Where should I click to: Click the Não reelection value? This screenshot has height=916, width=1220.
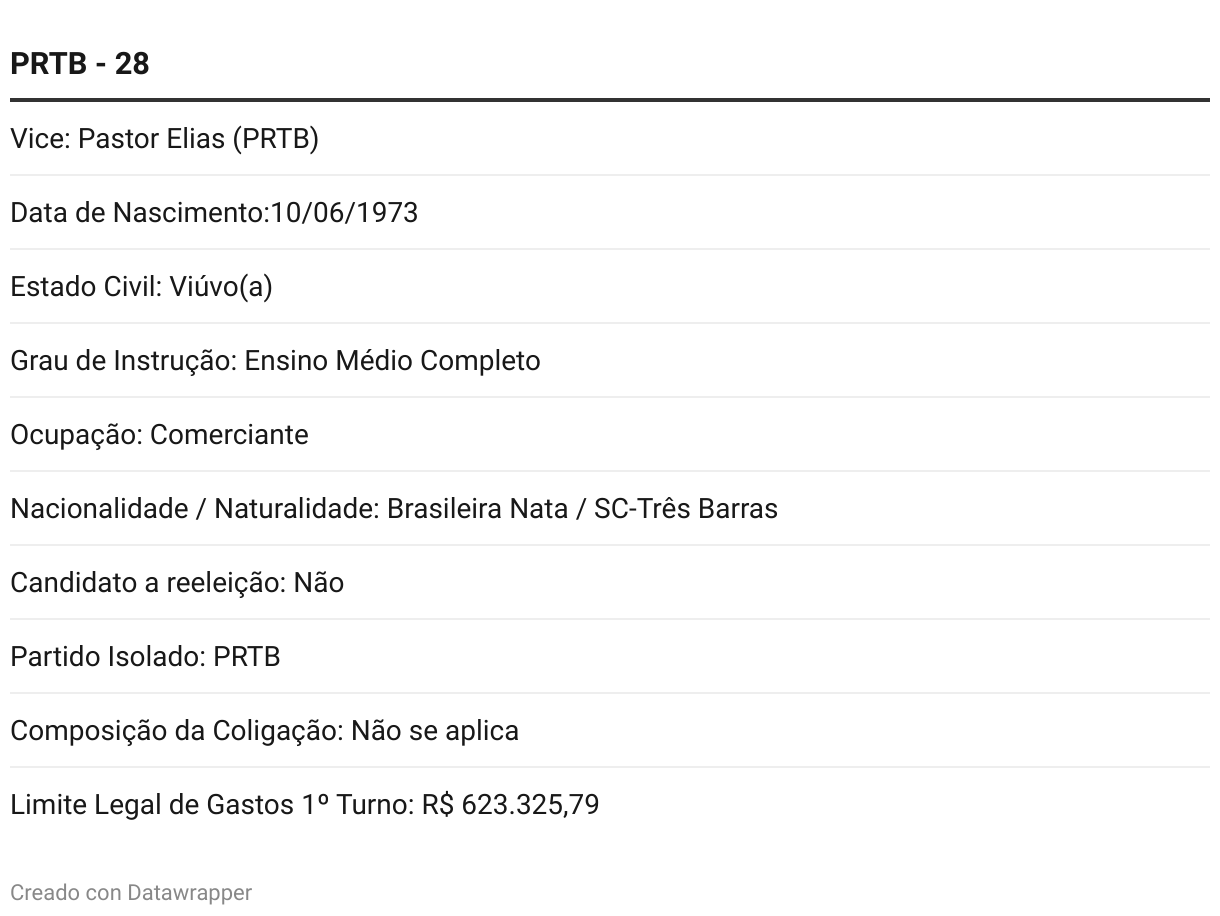318,583
